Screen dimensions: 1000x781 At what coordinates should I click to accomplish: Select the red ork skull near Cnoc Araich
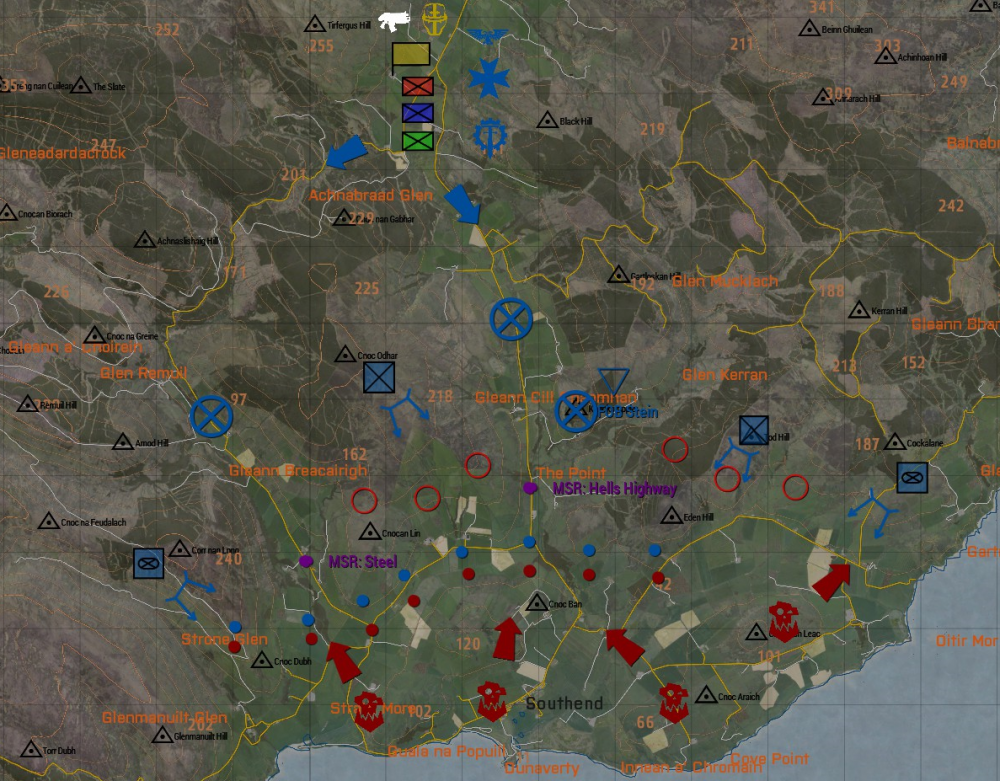pos(672,703)
